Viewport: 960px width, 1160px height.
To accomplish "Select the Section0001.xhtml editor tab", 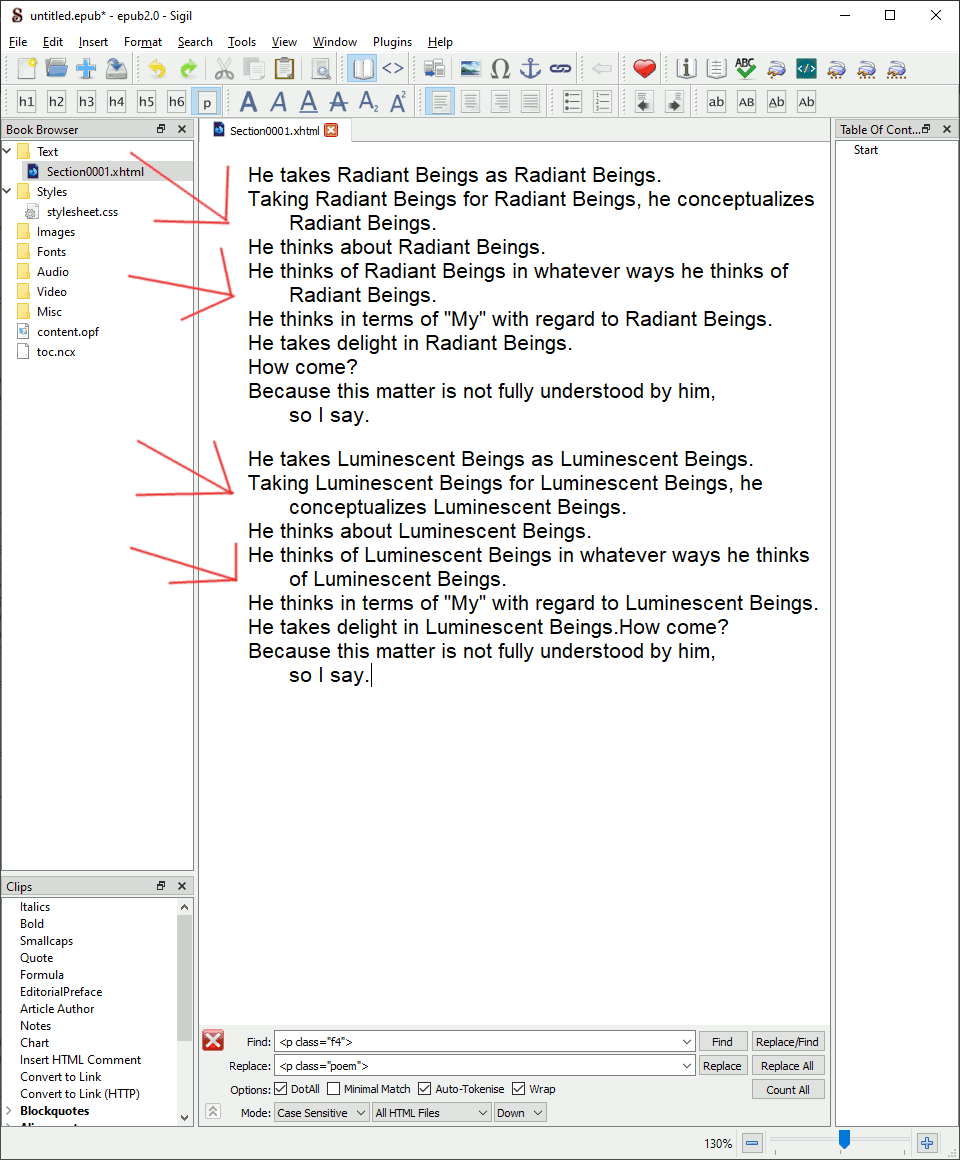I will 274,131.
